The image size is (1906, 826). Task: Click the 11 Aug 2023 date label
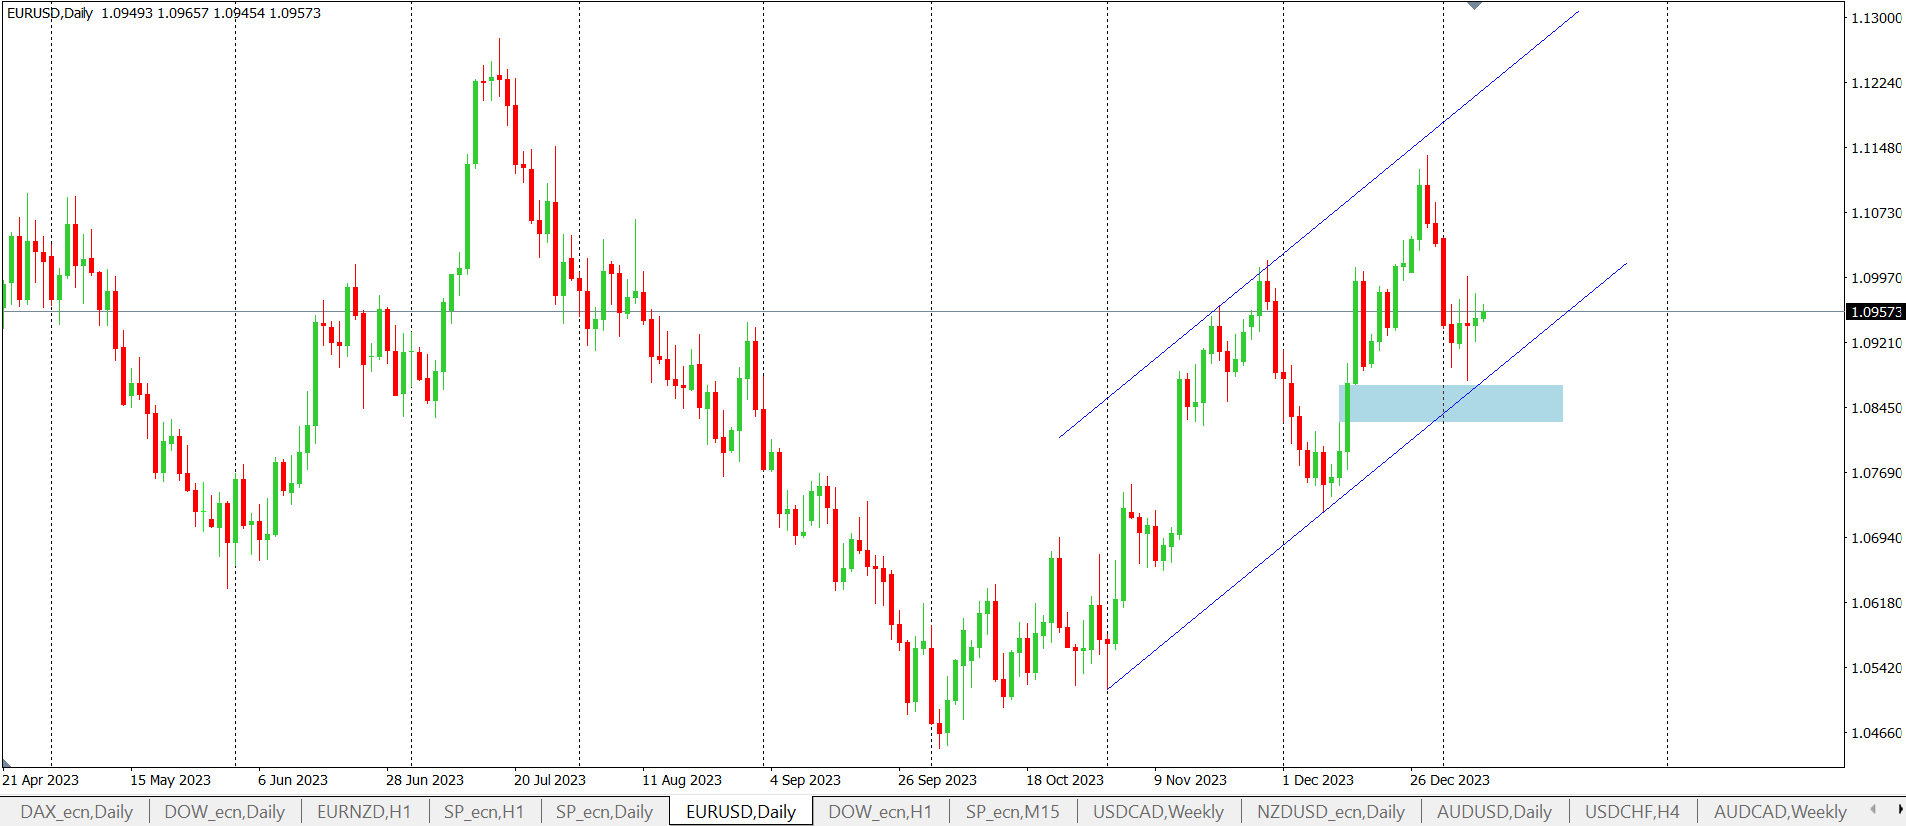[x=682, y=780]
